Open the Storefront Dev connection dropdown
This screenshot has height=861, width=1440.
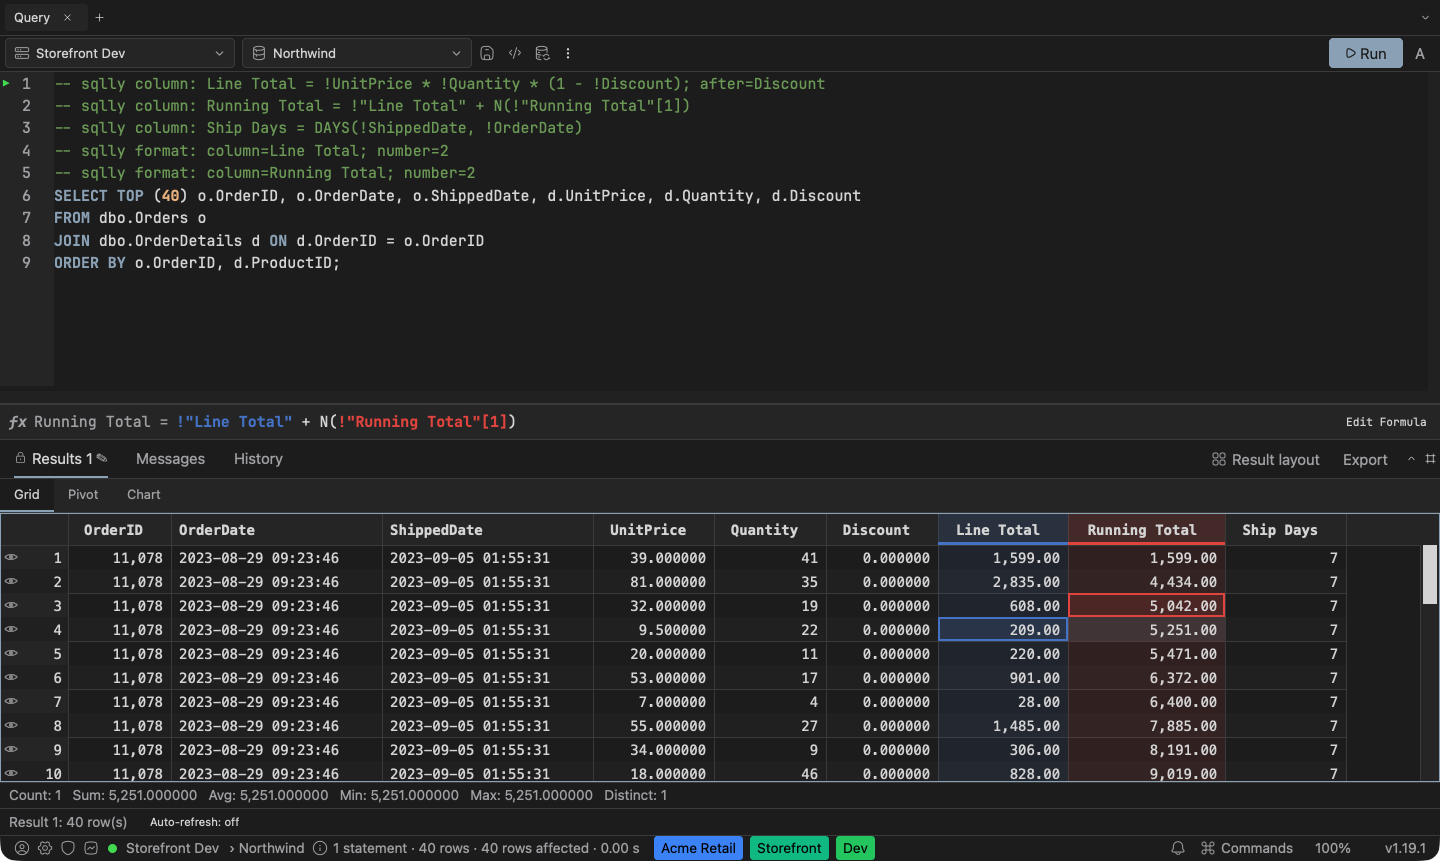(x=120, y=53)
